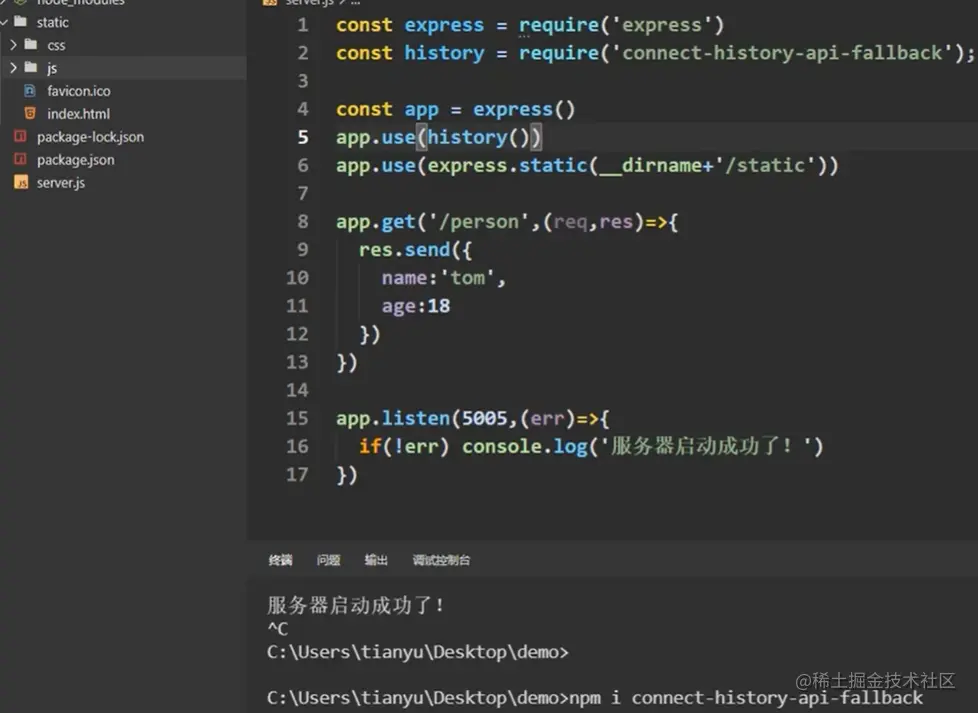Image resolution: width=978 pixels, height=713 pixels.
Task: Click the server.js JS file icon
Action: click(21, 182)
